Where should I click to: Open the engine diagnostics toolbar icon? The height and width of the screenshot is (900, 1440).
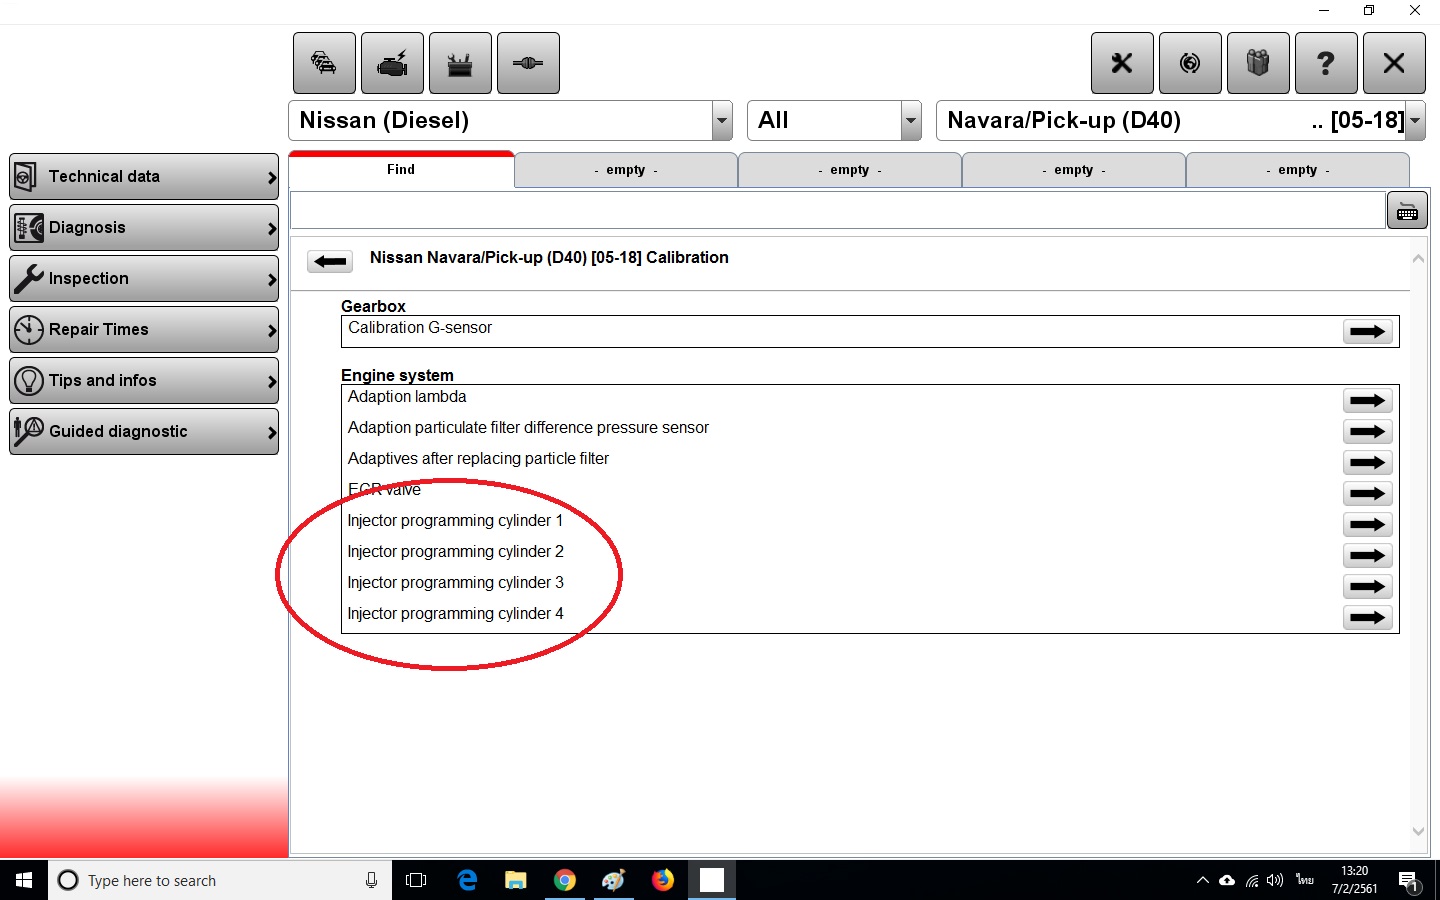coord(392,63)
